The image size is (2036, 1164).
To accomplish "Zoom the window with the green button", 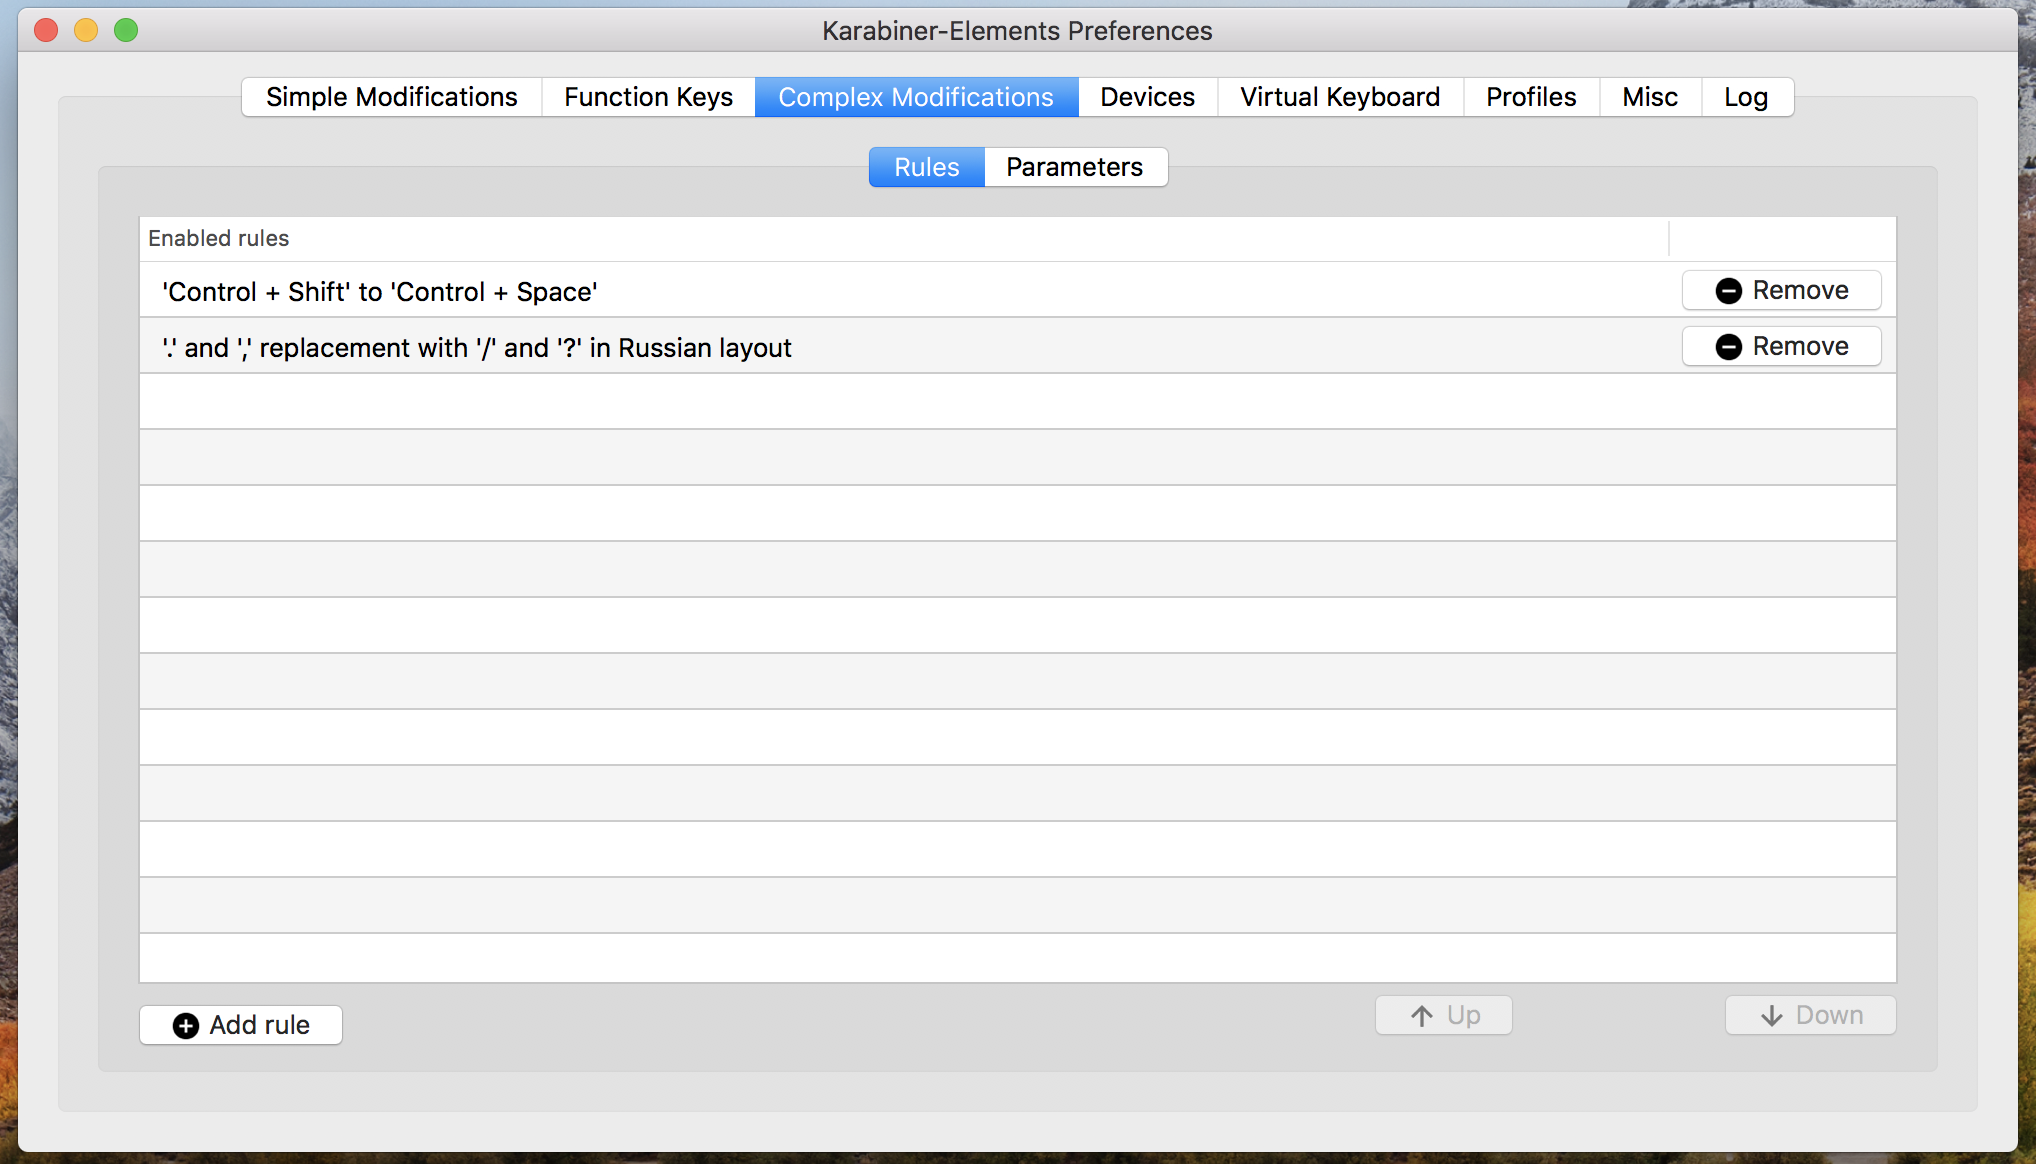I will (x=126, y=30).
